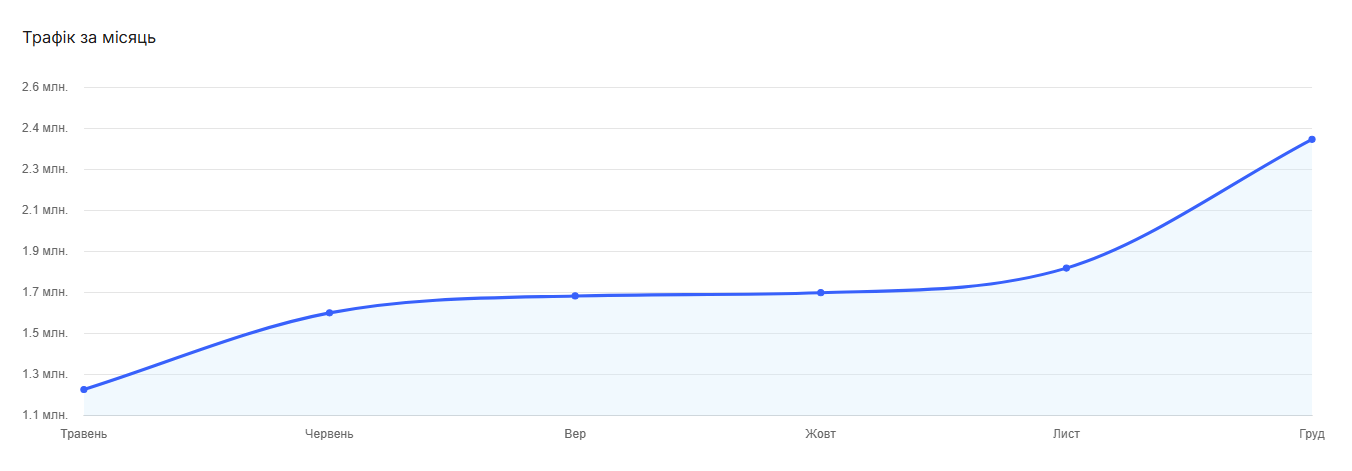Select the 2.1 млн. axis value
Screen dimensions: 1352x471
tap(44, 210)
